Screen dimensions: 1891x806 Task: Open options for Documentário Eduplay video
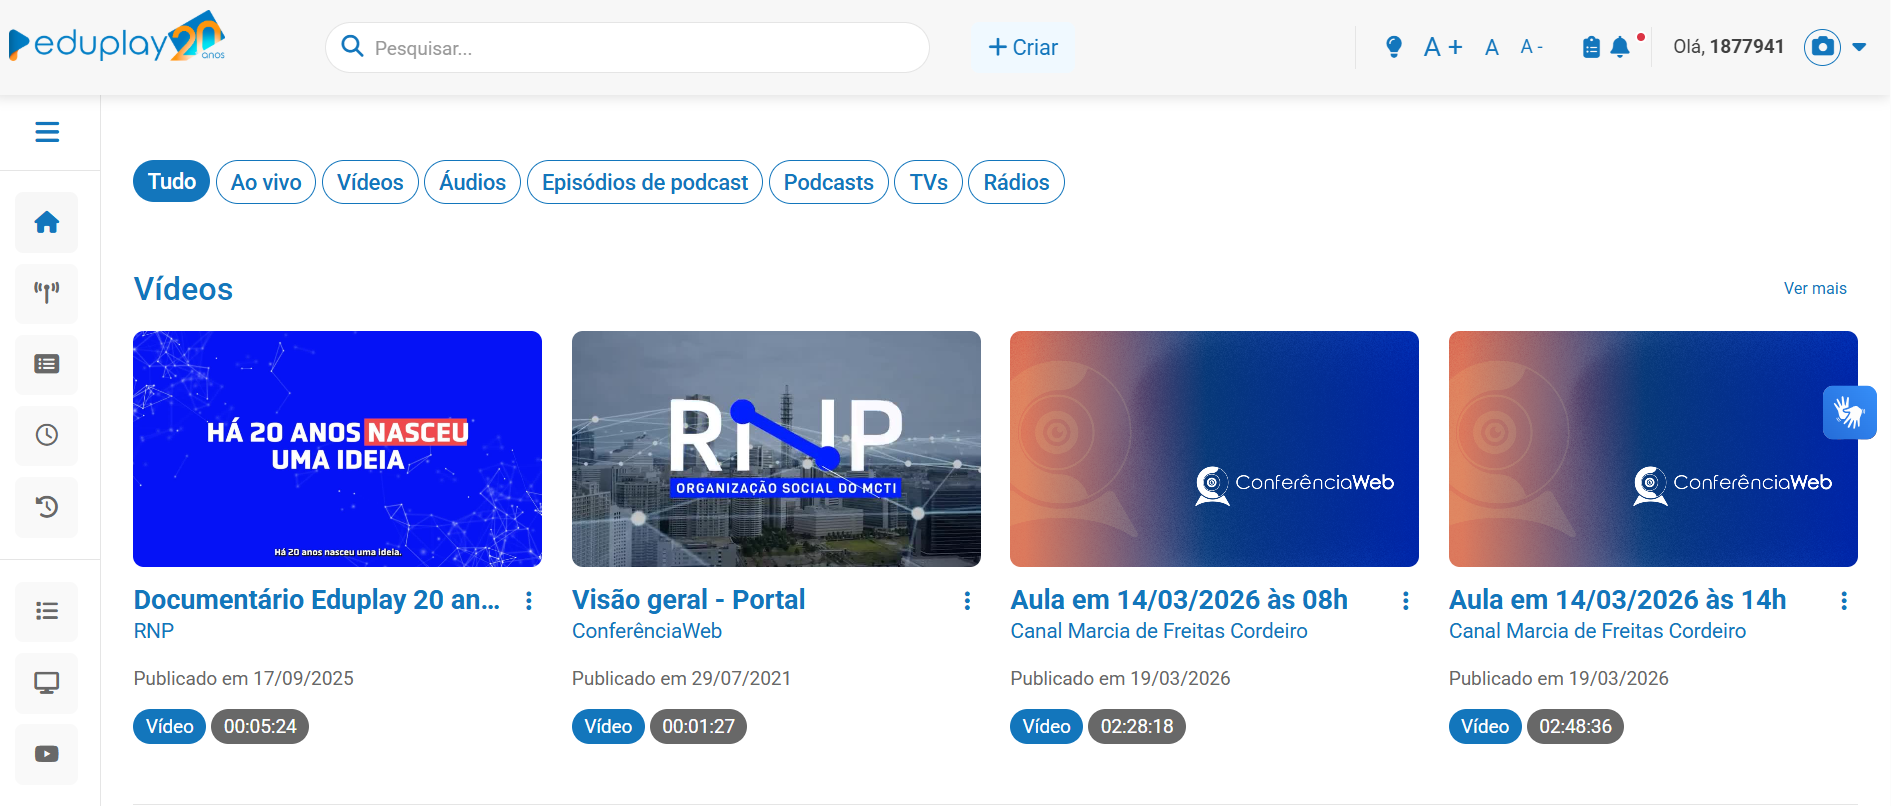click(529, 600)
